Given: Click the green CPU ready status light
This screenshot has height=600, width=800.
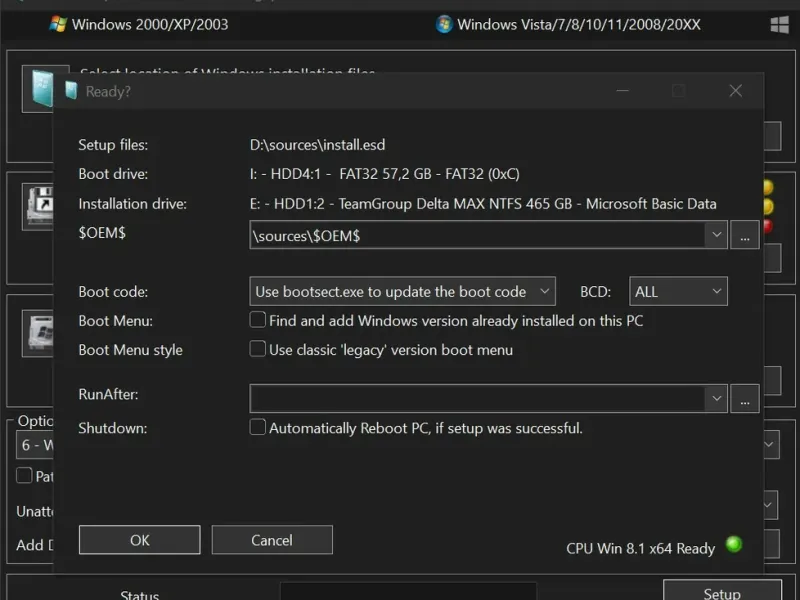Looking at the screenshot, I should pyautogui.click(x=734, y=544).
